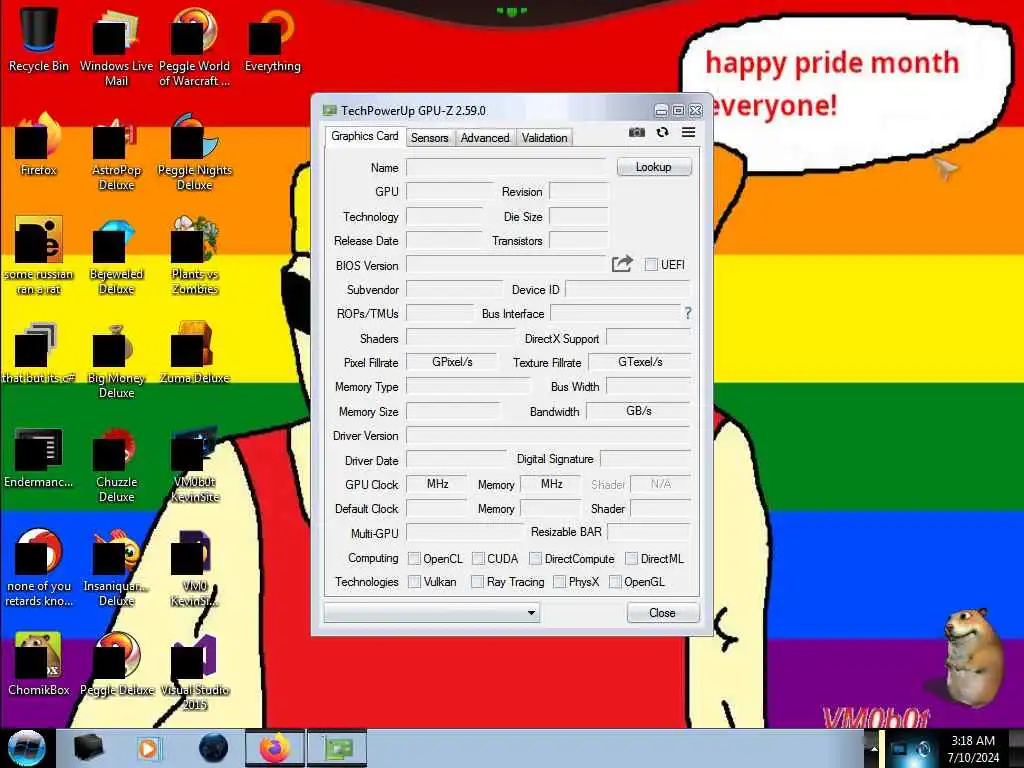
Task: Toggle the OpenGL checkbox
Action: (615, 581)
